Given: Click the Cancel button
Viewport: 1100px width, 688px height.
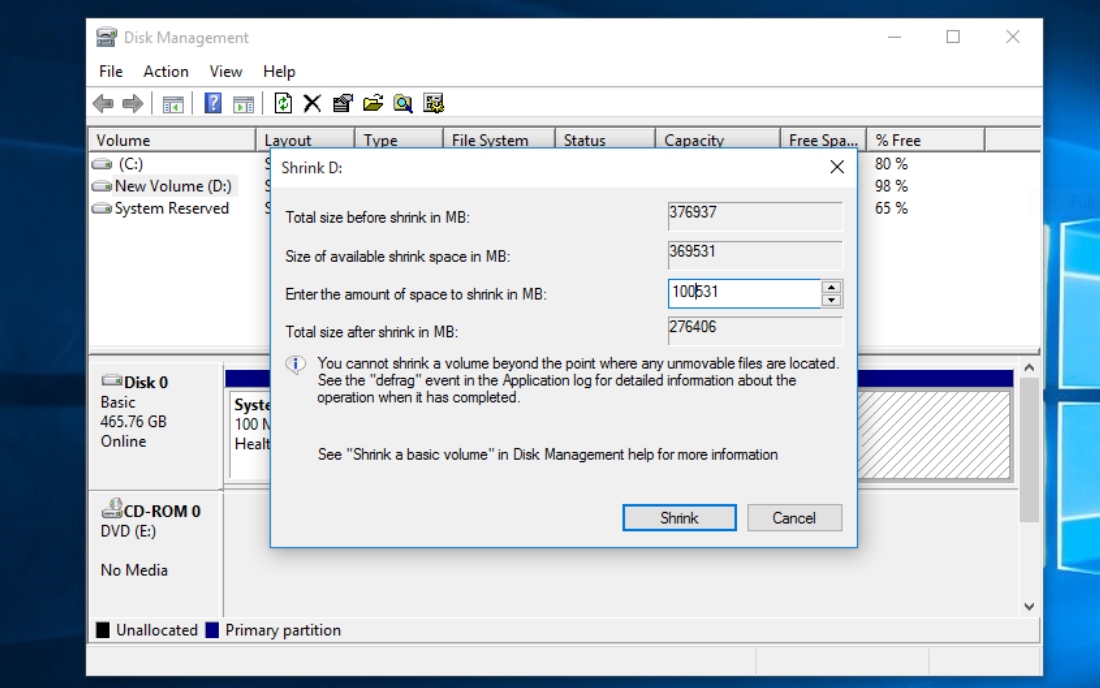Looking at the screenshot, I should click(794, 518).
